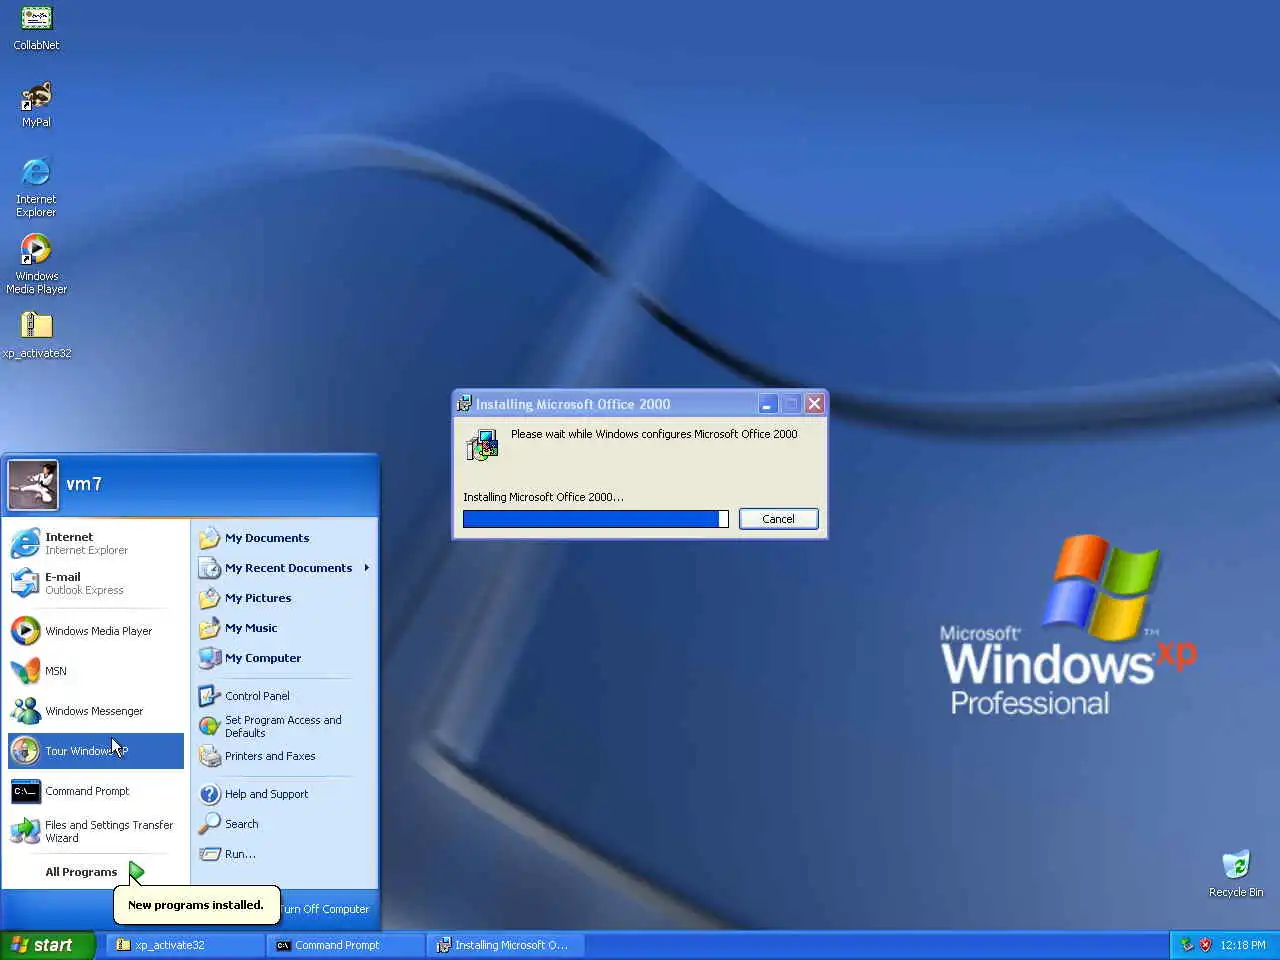Switch to xp_activate32 taskbar window
This screenshot has width=1280, height=960.
click(185, 945)
